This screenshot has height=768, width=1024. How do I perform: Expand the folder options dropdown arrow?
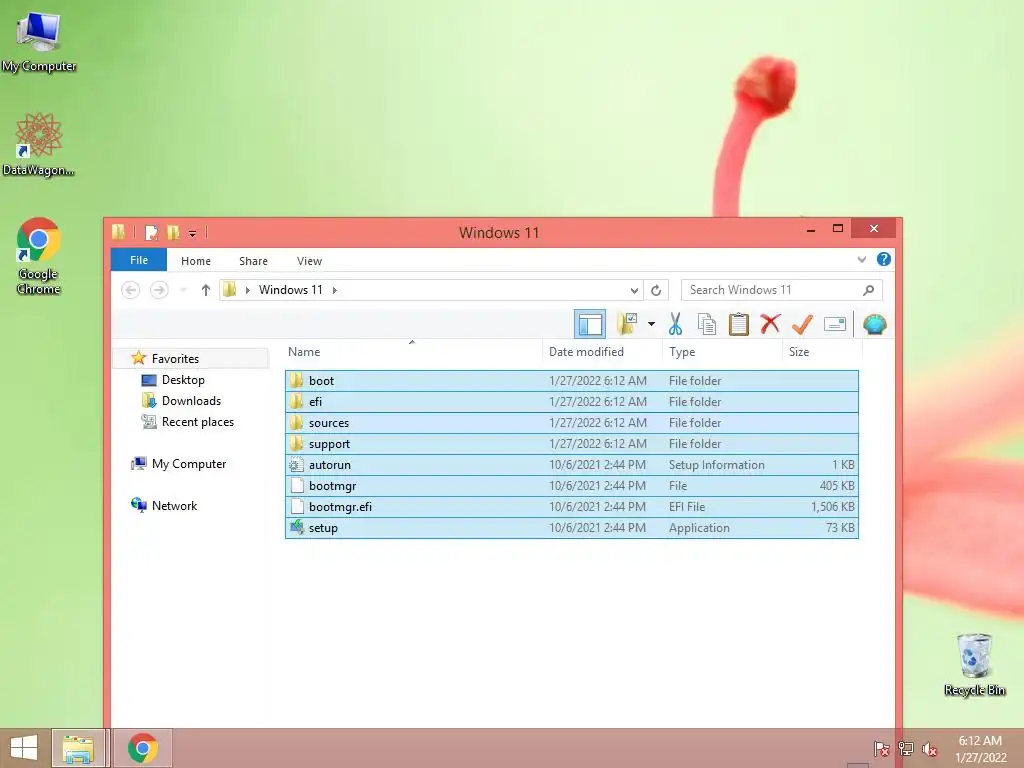pyautogui.click(x=651, y=324)
